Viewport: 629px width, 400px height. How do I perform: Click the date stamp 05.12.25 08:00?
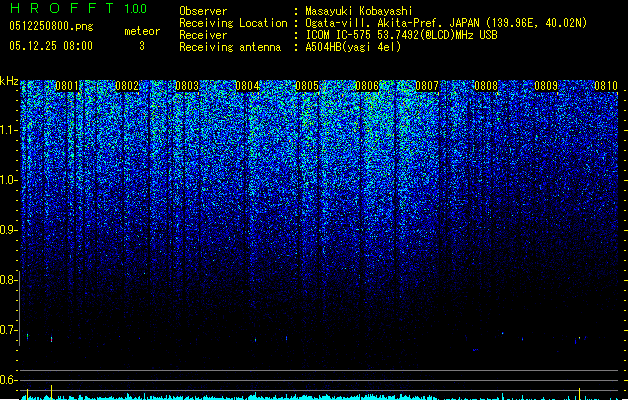51,46
